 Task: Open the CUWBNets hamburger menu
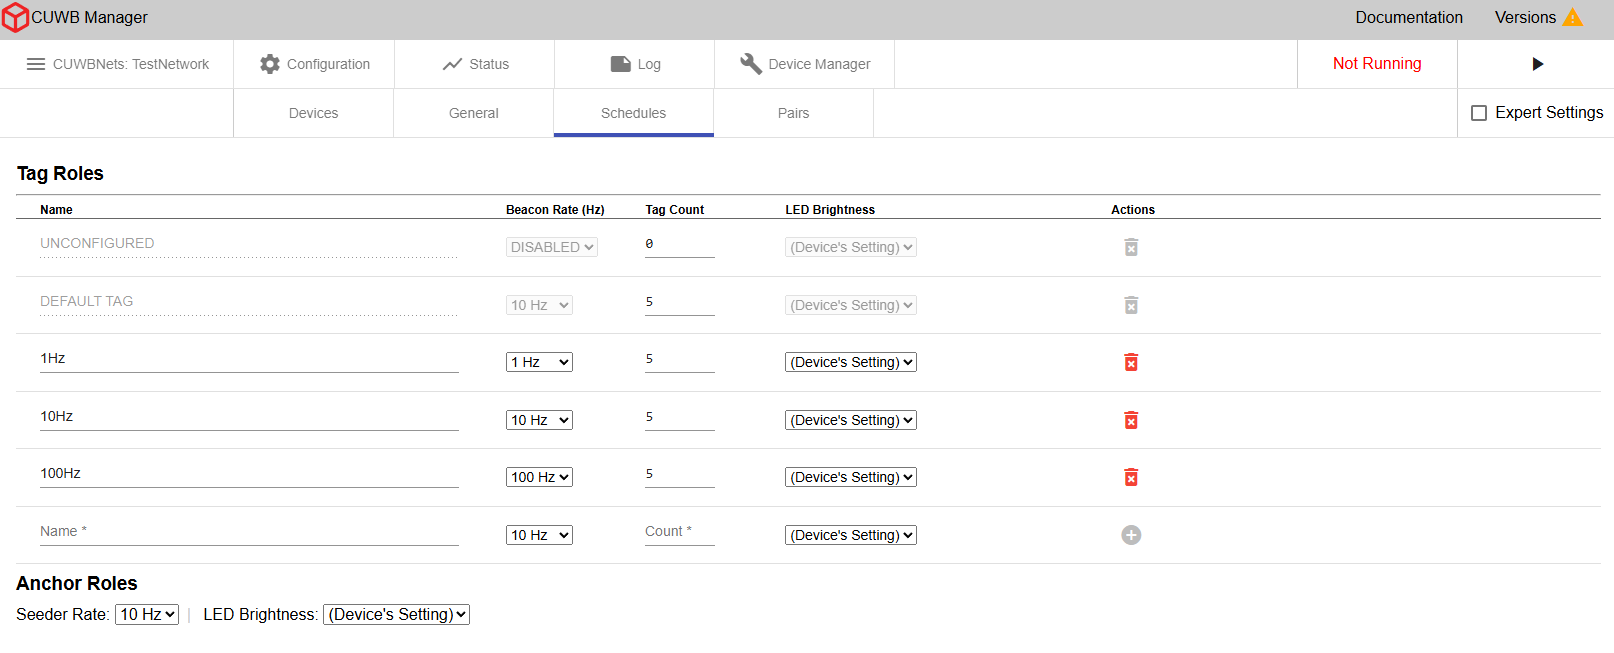pos(36,64)
